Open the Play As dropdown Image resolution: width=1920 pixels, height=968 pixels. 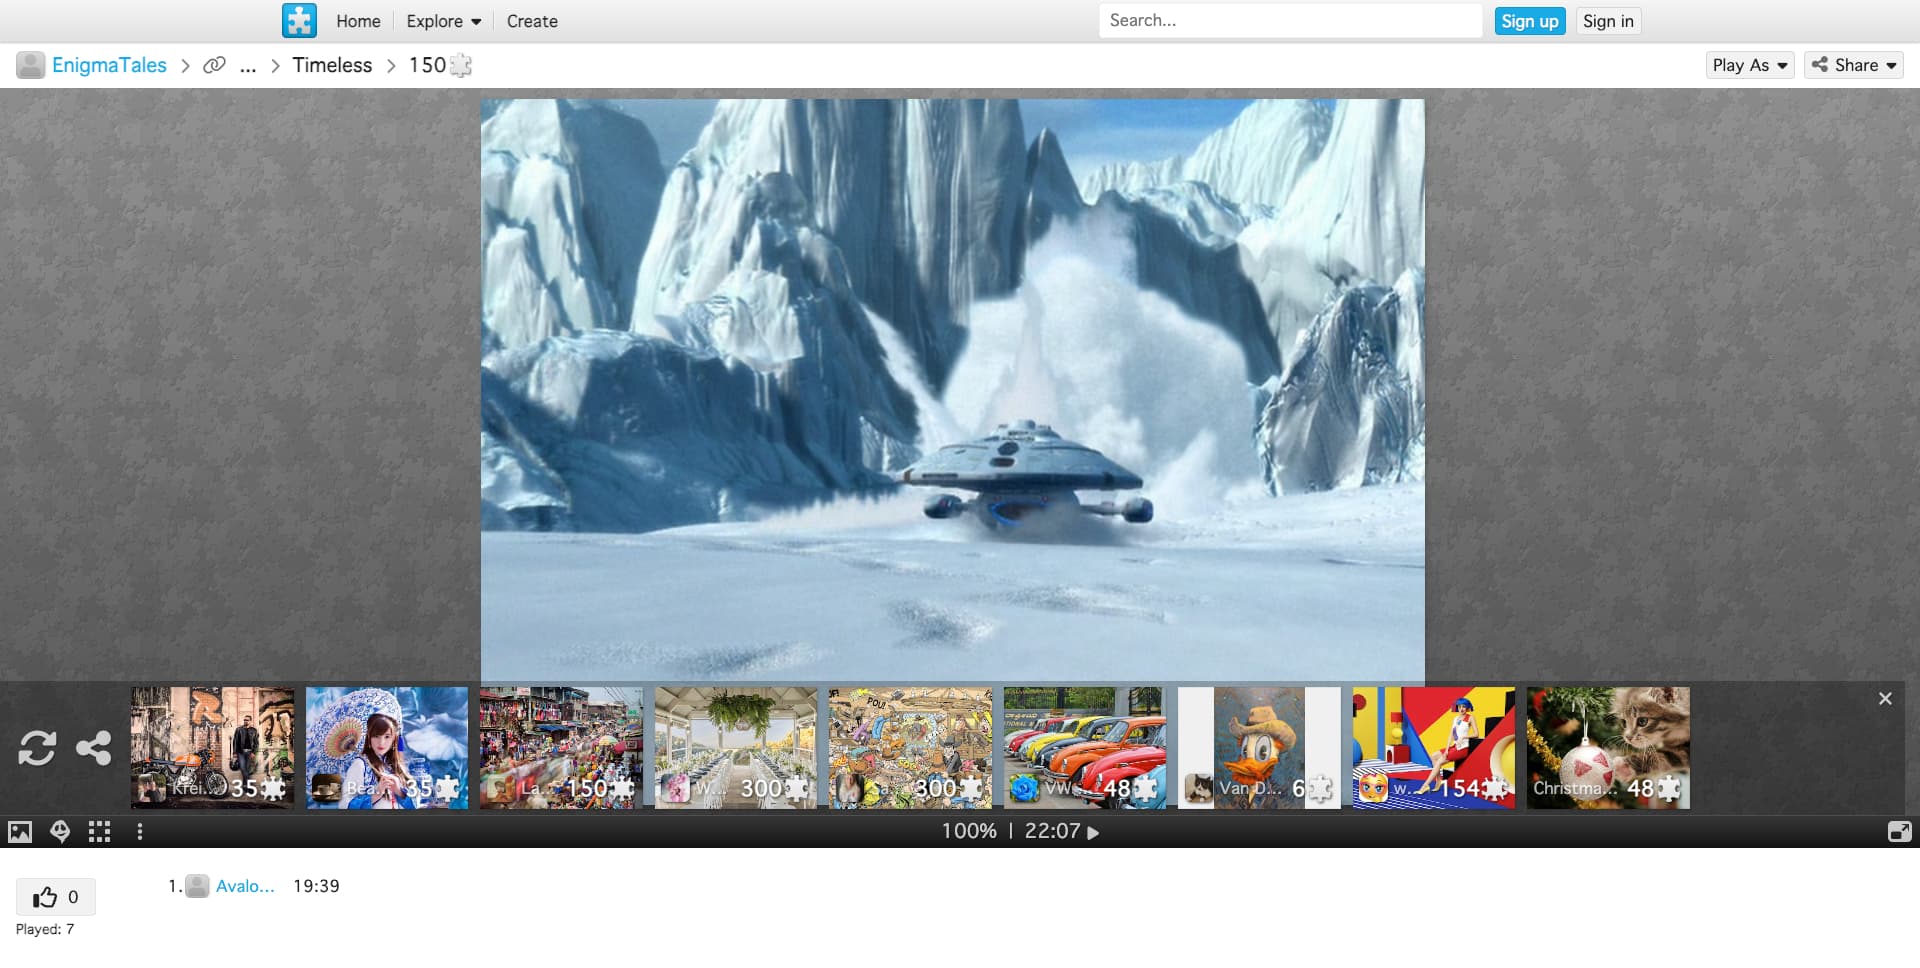coord(1749,65)
